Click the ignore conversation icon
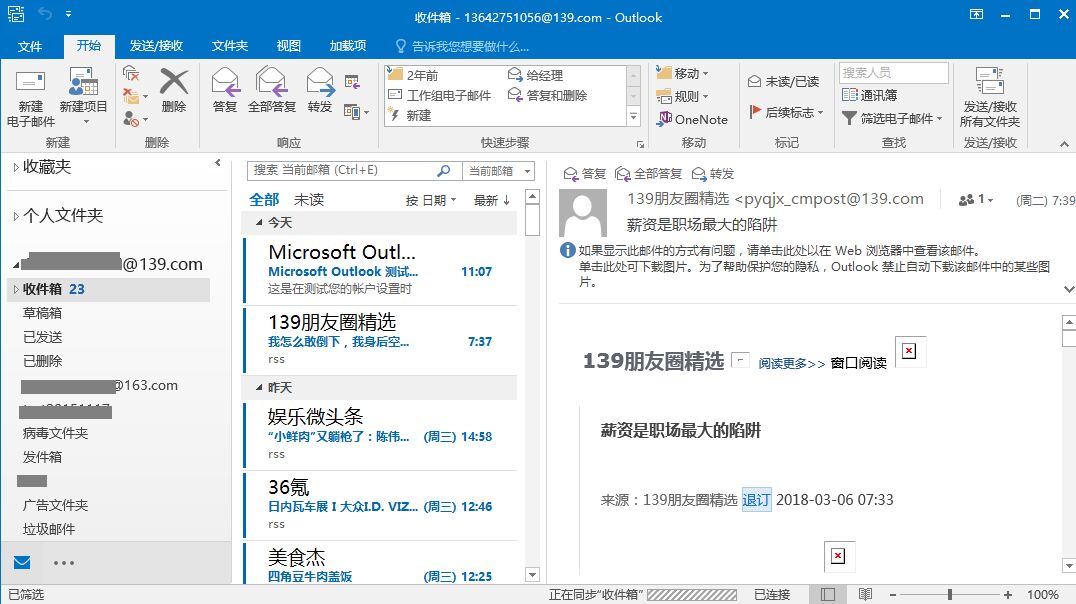The image size is (1076, 604). point(130,73)
